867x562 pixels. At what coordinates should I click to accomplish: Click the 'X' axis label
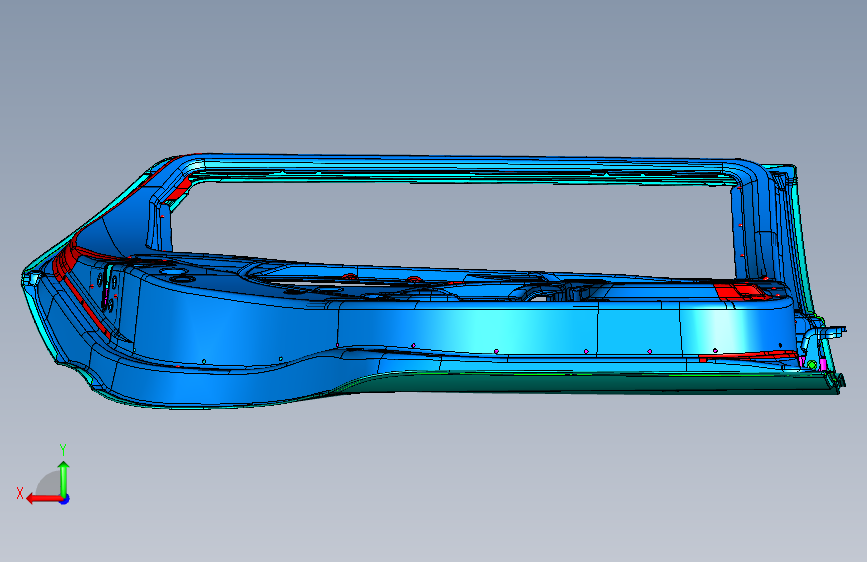click(x=20, y=493)
